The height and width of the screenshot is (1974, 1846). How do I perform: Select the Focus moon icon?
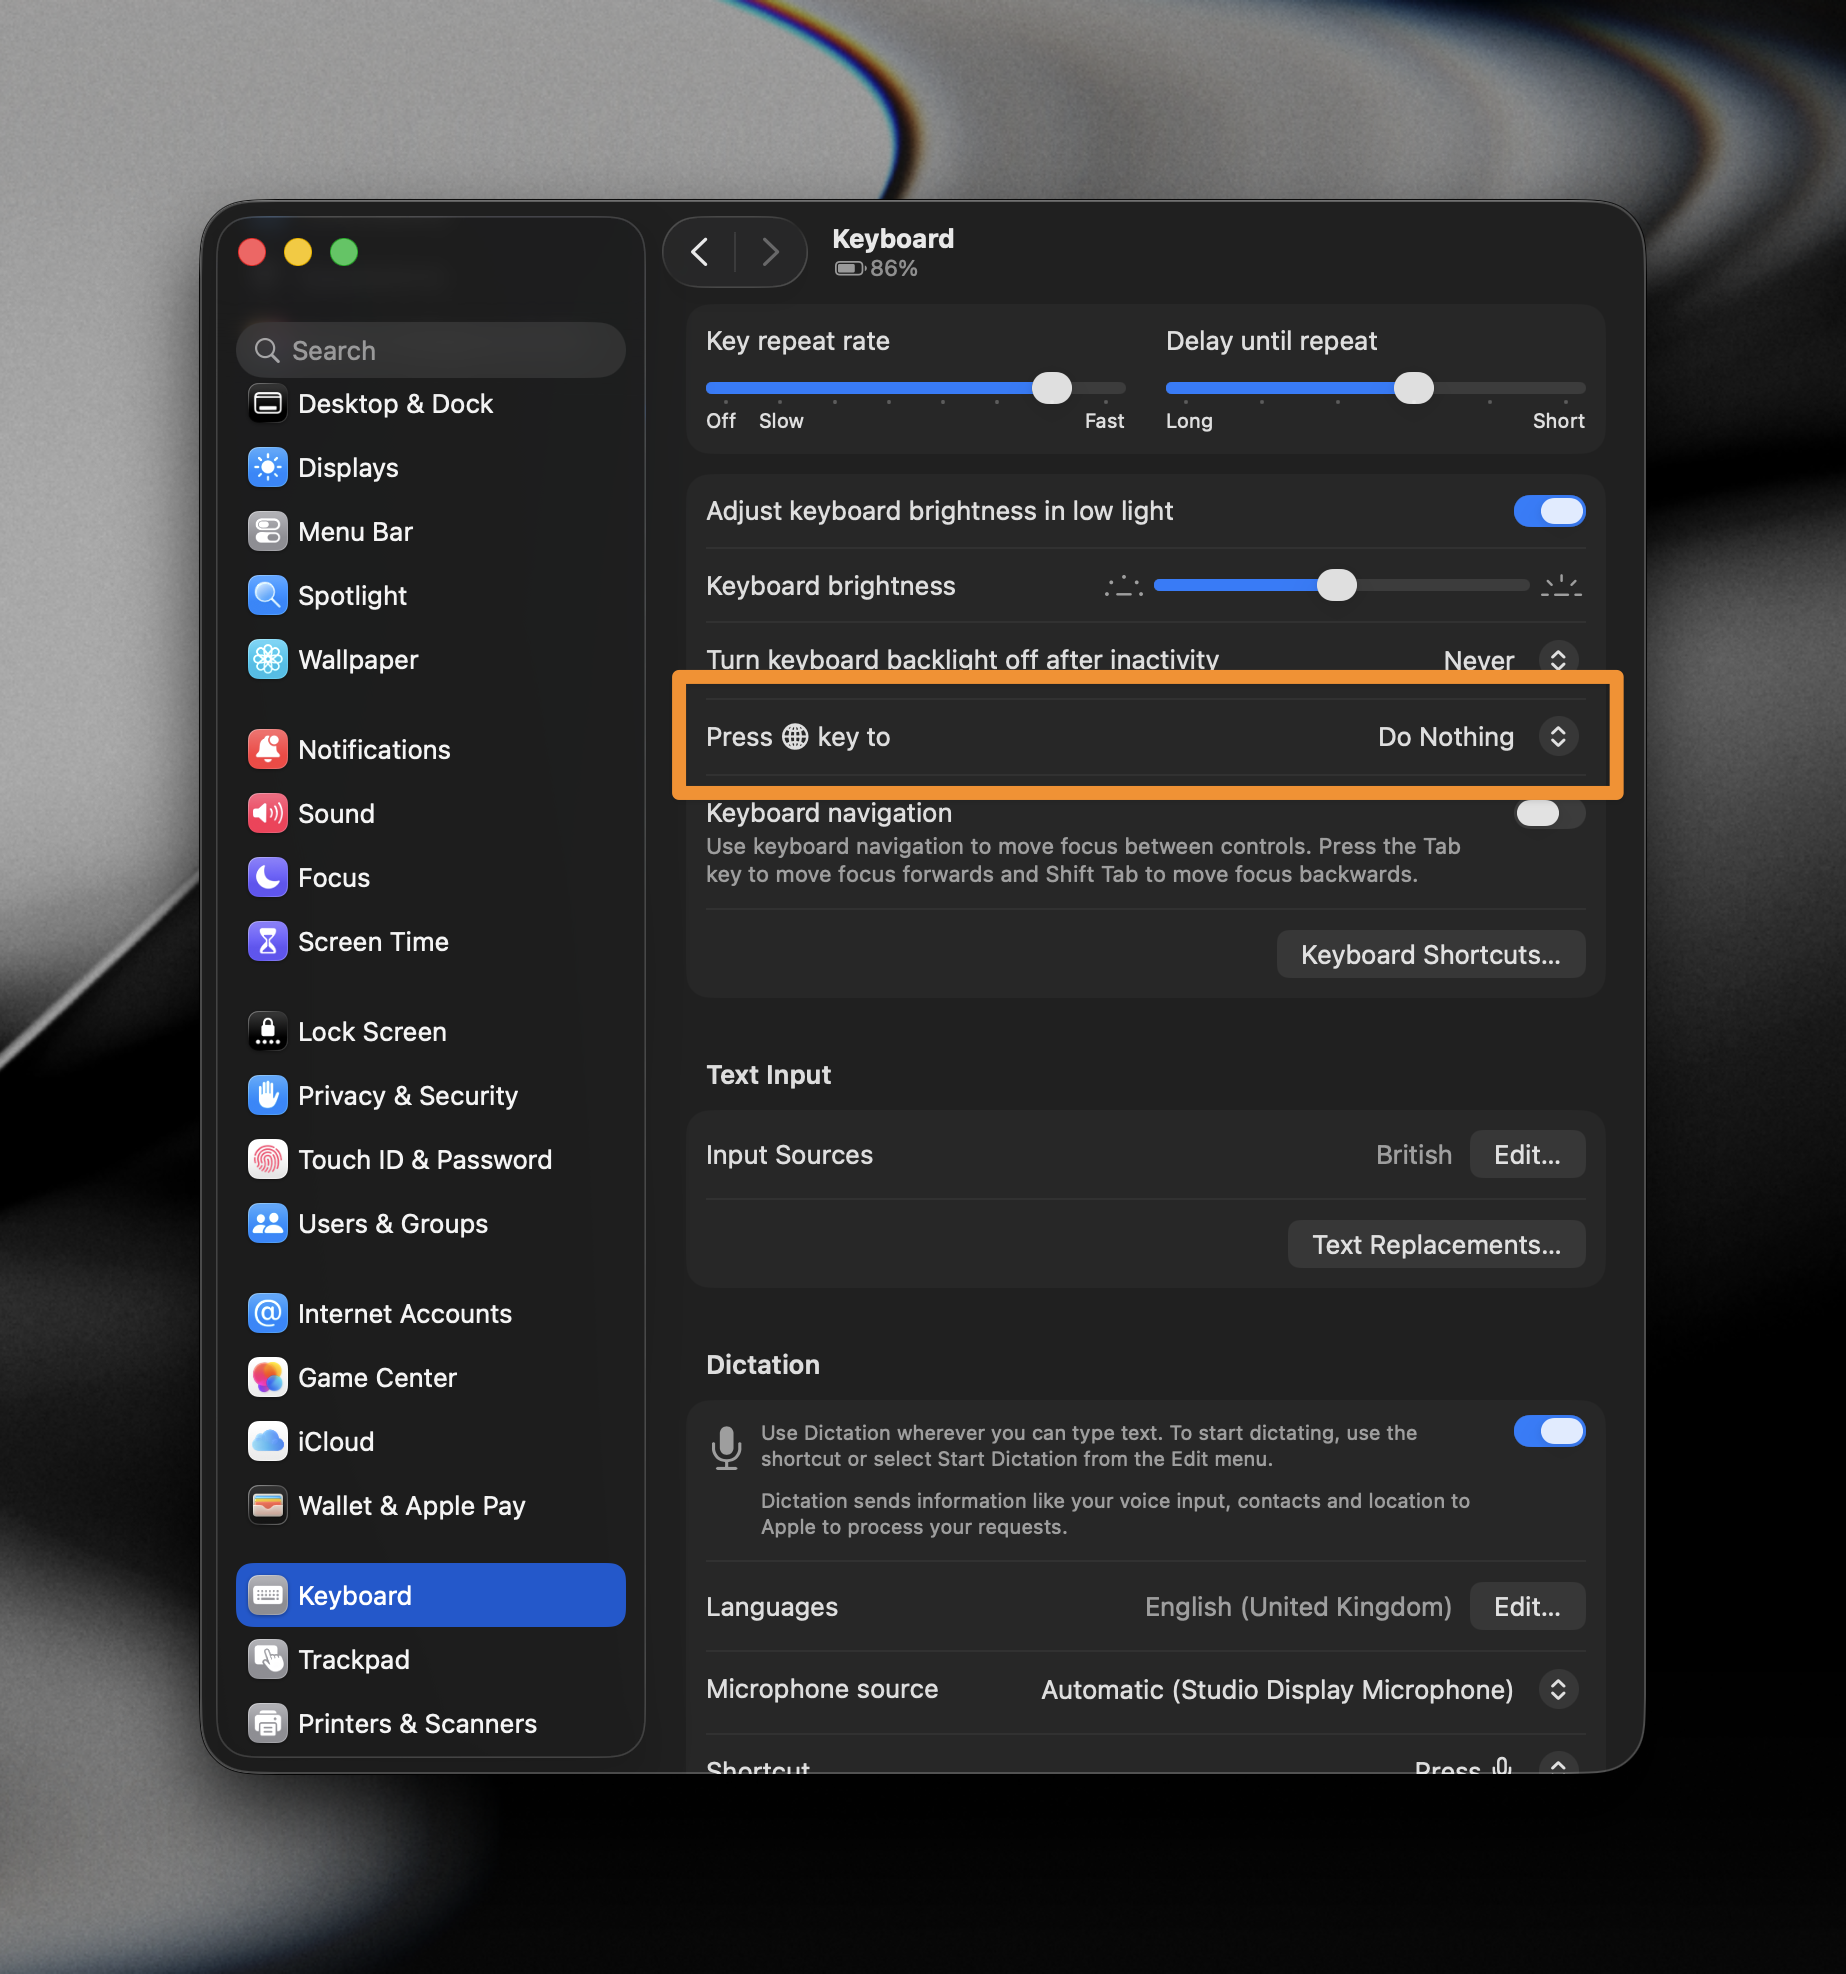267,878
